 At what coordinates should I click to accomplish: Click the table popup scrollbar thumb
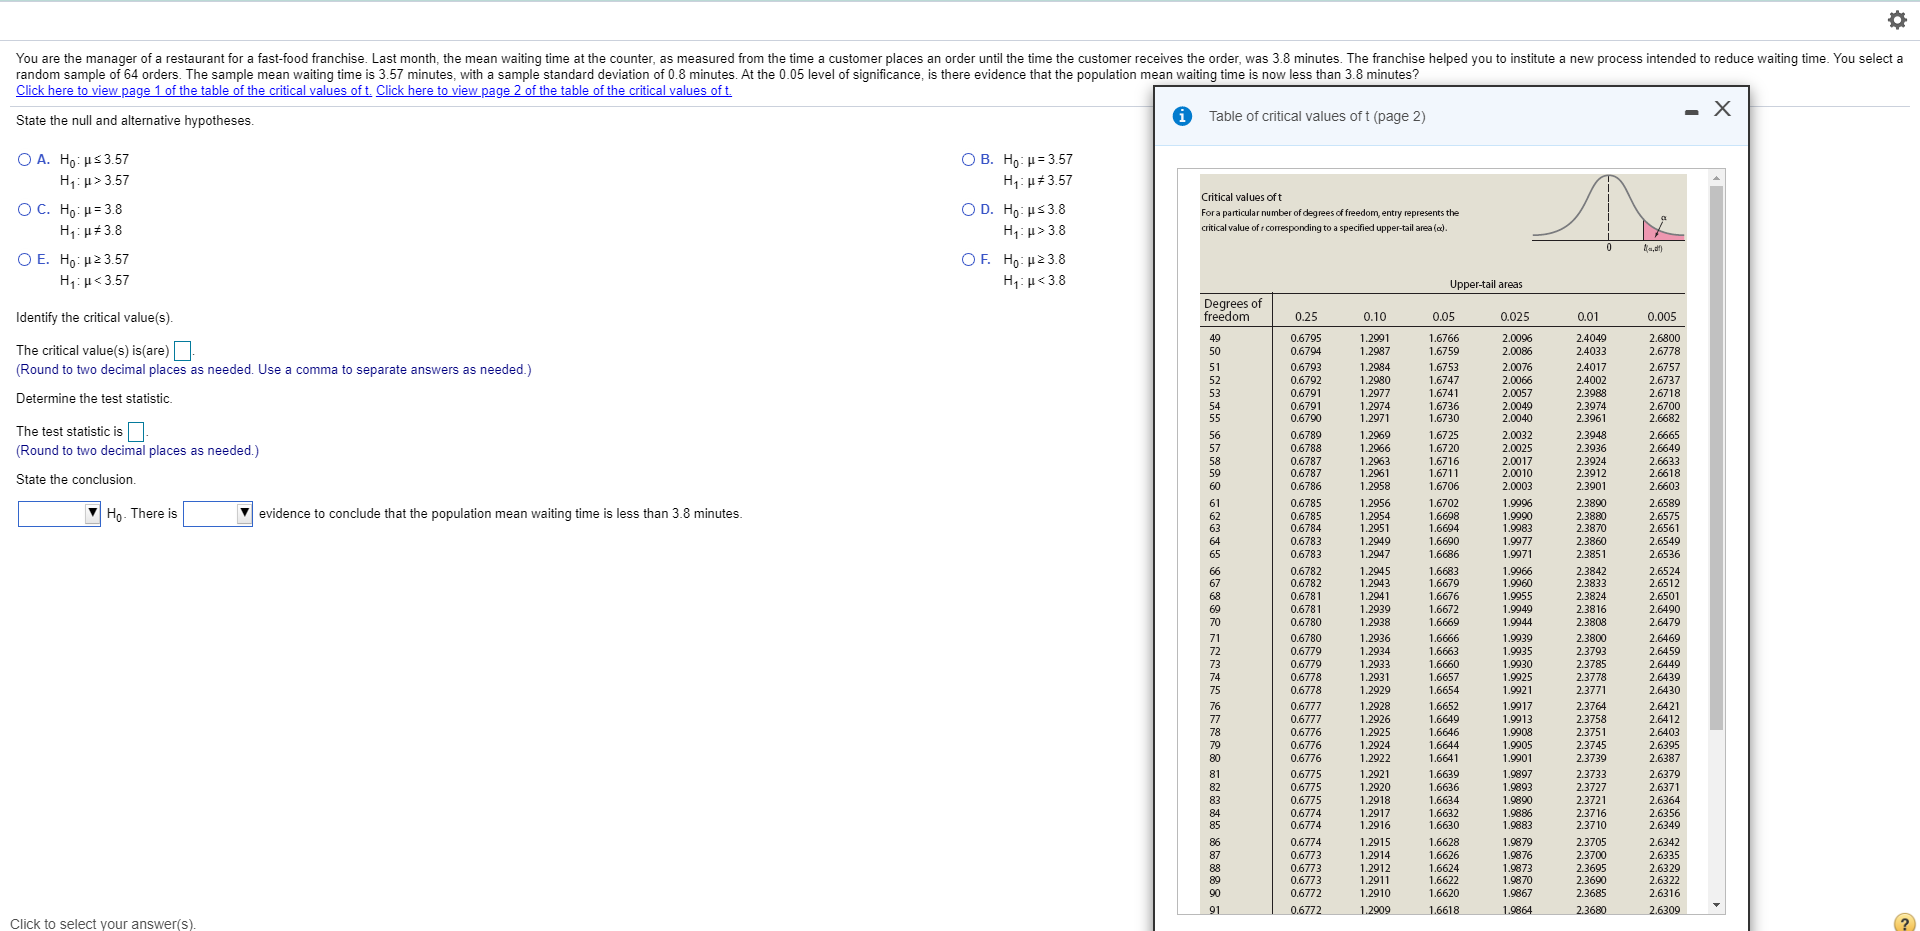click(1717, 458)
